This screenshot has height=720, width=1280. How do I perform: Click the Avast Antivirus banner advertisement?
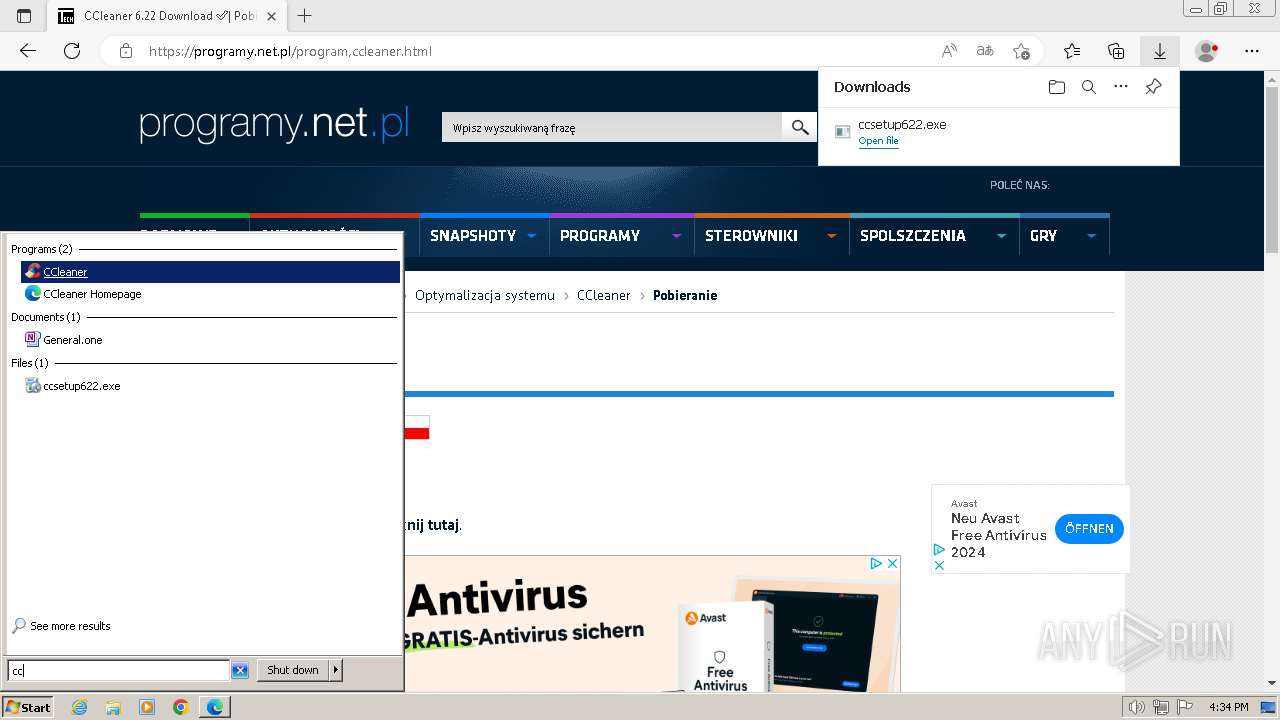click(x=652, y=624)
